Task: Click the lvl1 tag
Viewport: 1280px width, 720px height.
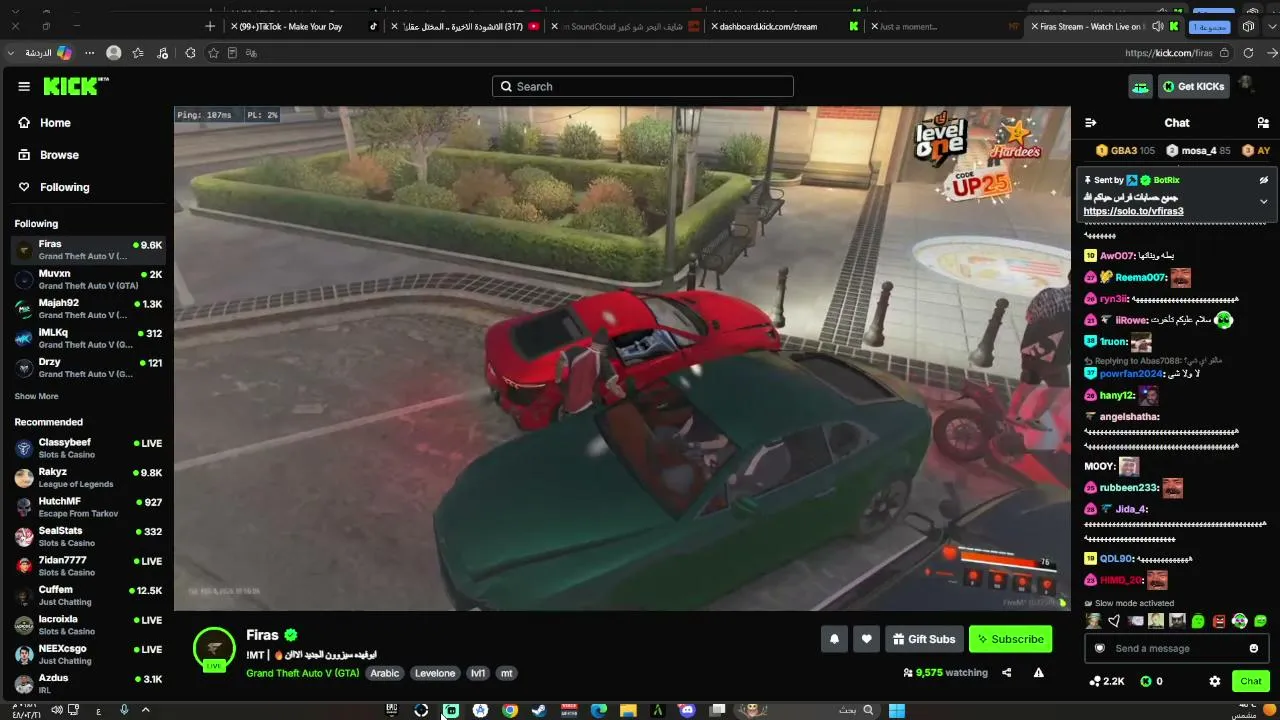Action: click(x=478, y=673)
